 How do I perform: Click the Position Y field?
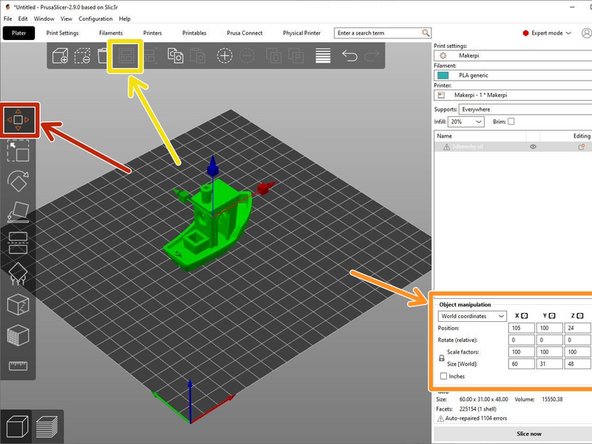click(549, 328)
